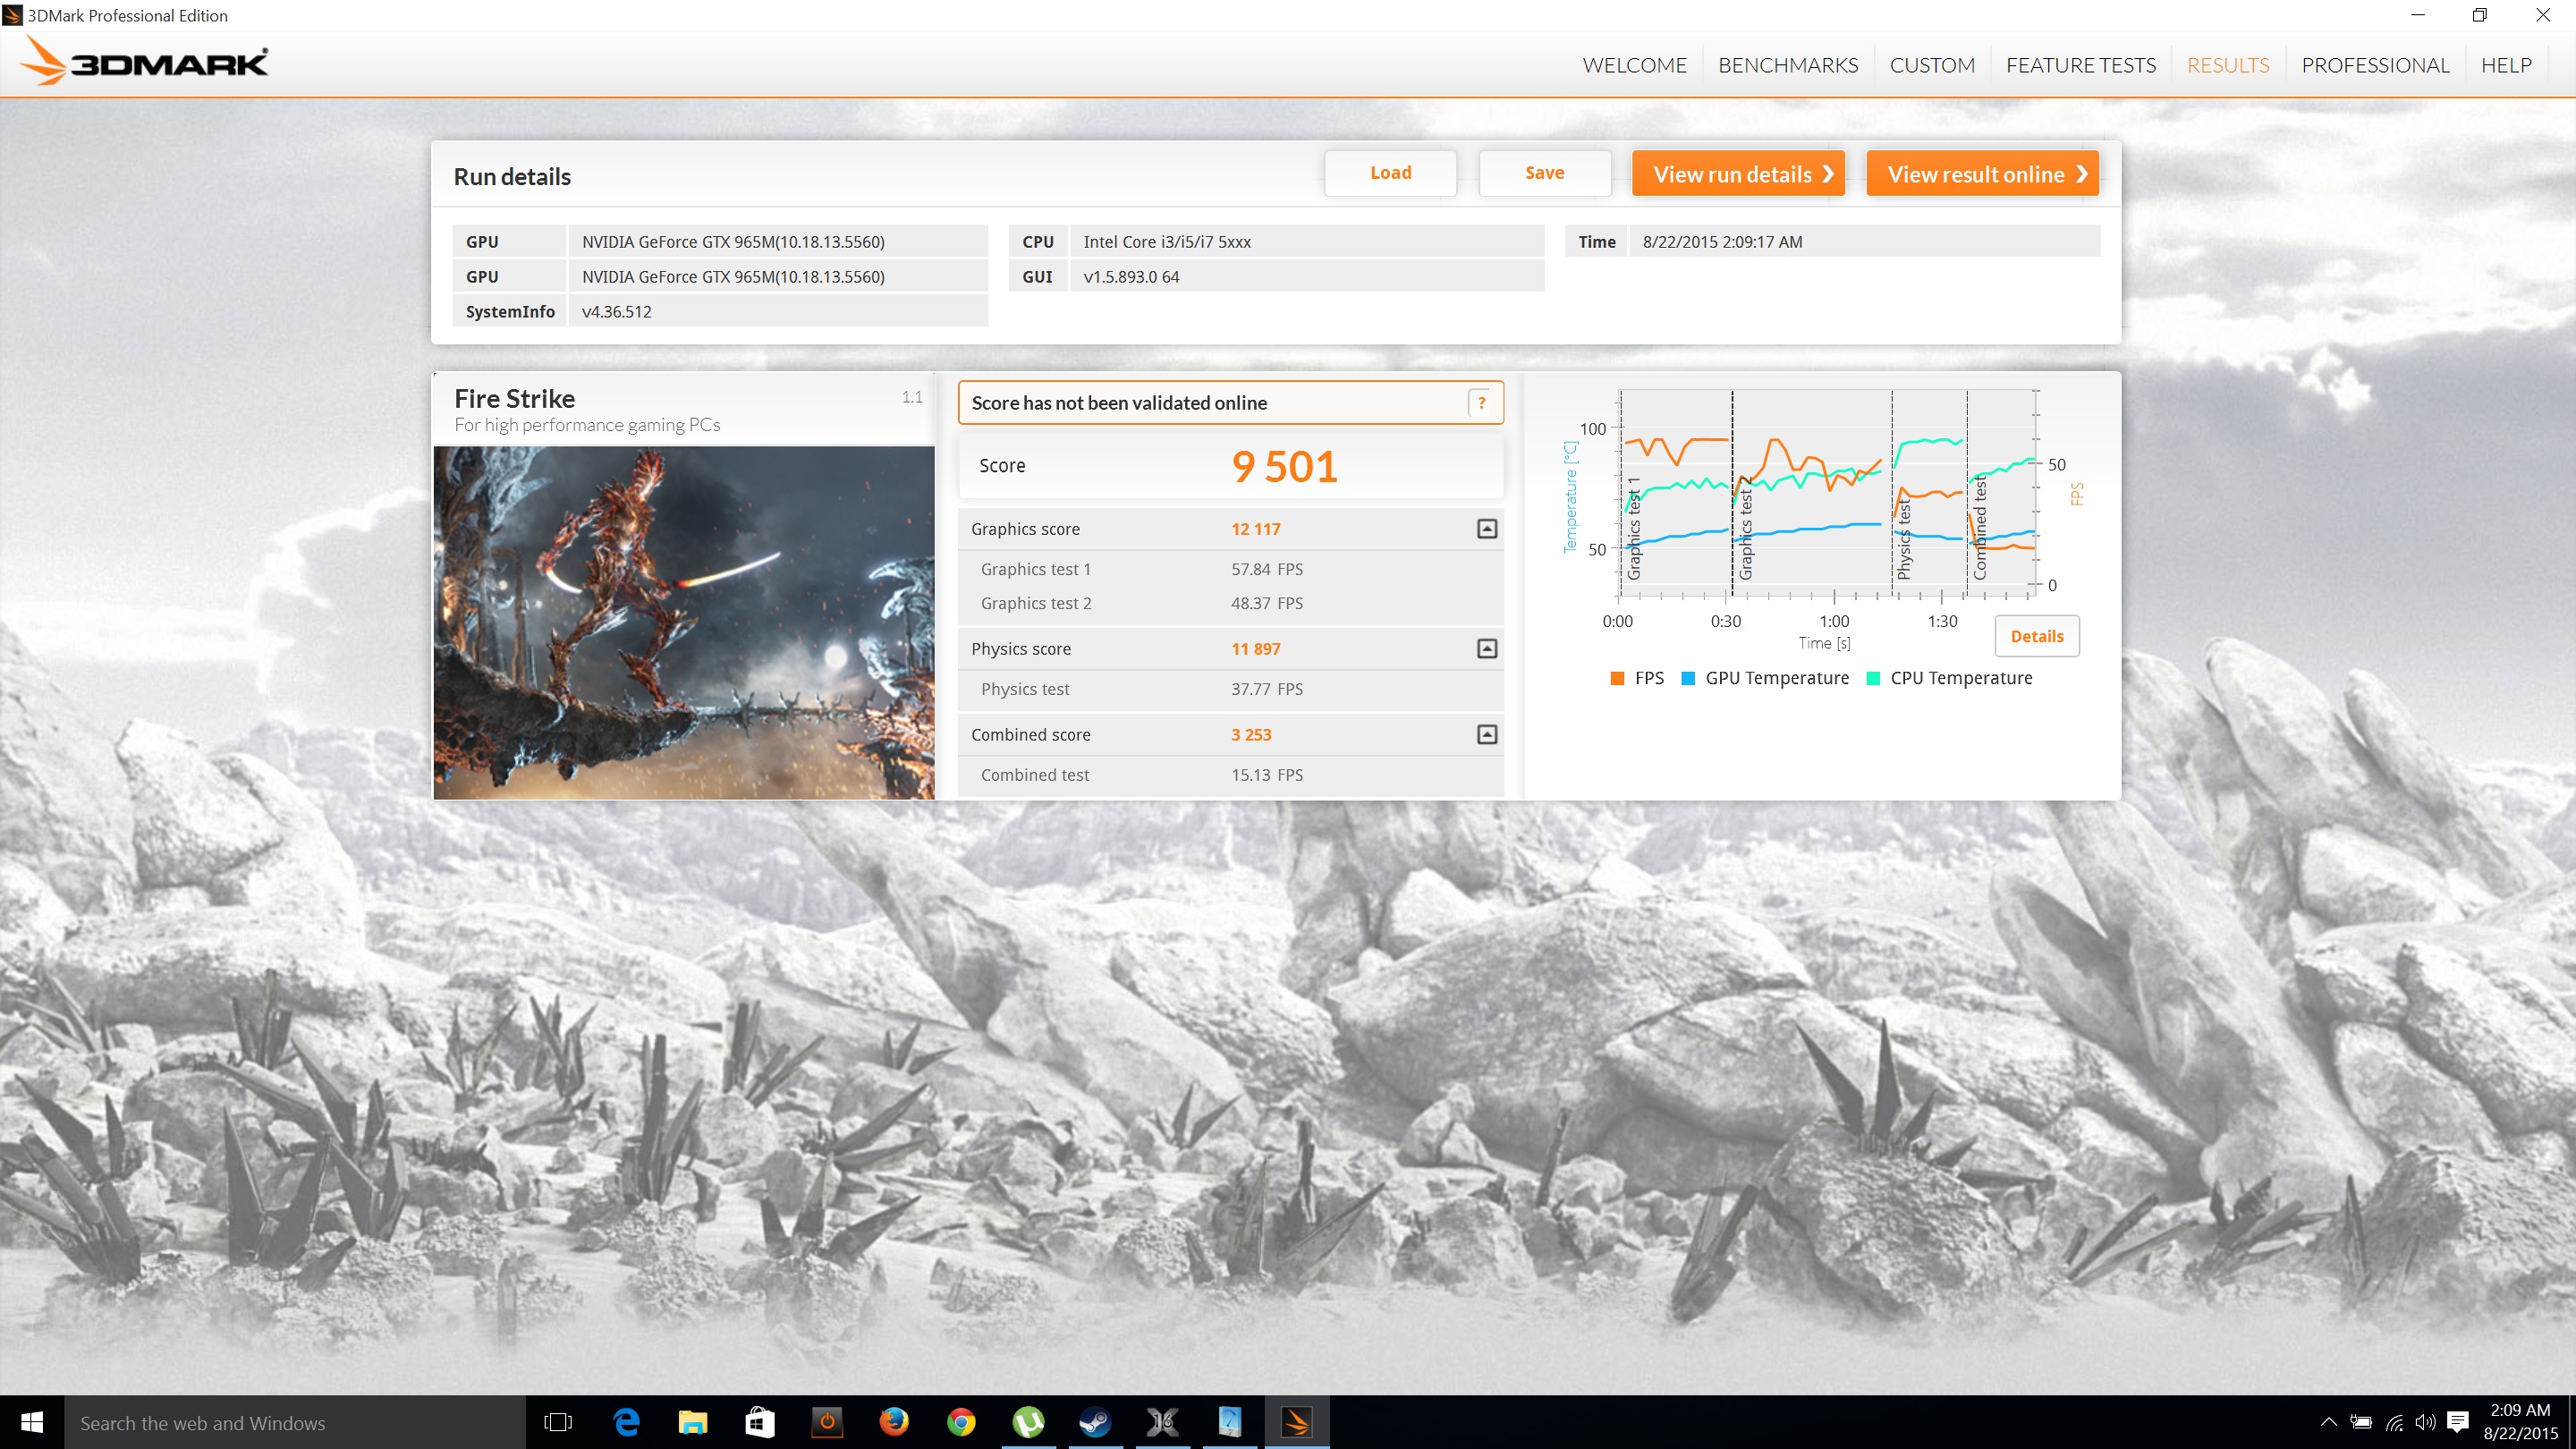Click the 3DMark taskbar icon
This screenshot has height=1449, width=2576.
1297,1422
